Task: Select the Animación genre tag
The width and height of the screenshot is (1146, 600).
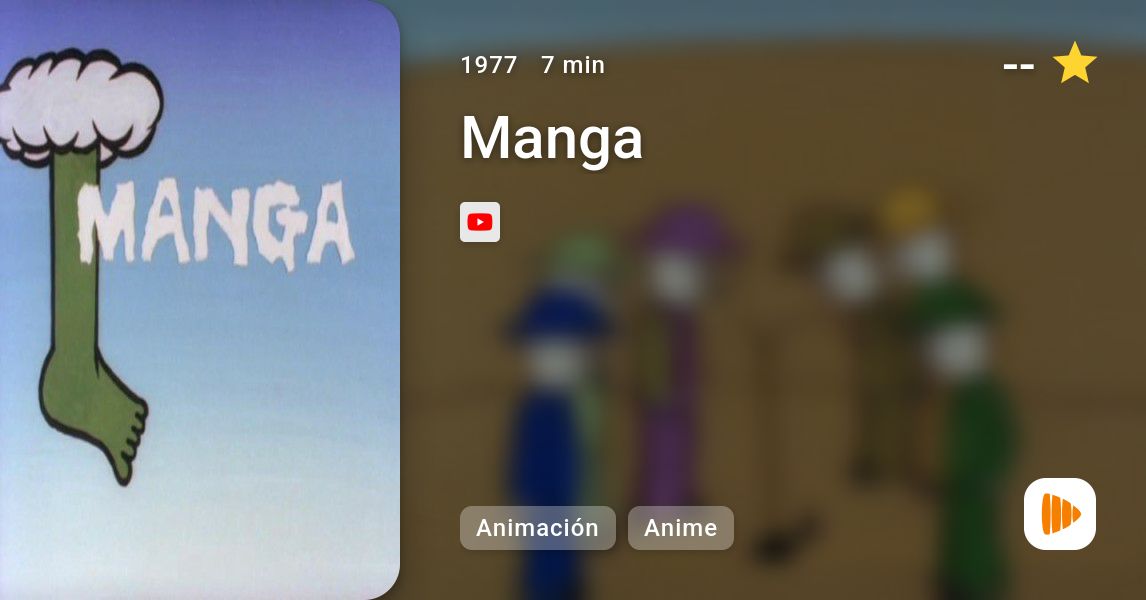Action: [537, 528]
